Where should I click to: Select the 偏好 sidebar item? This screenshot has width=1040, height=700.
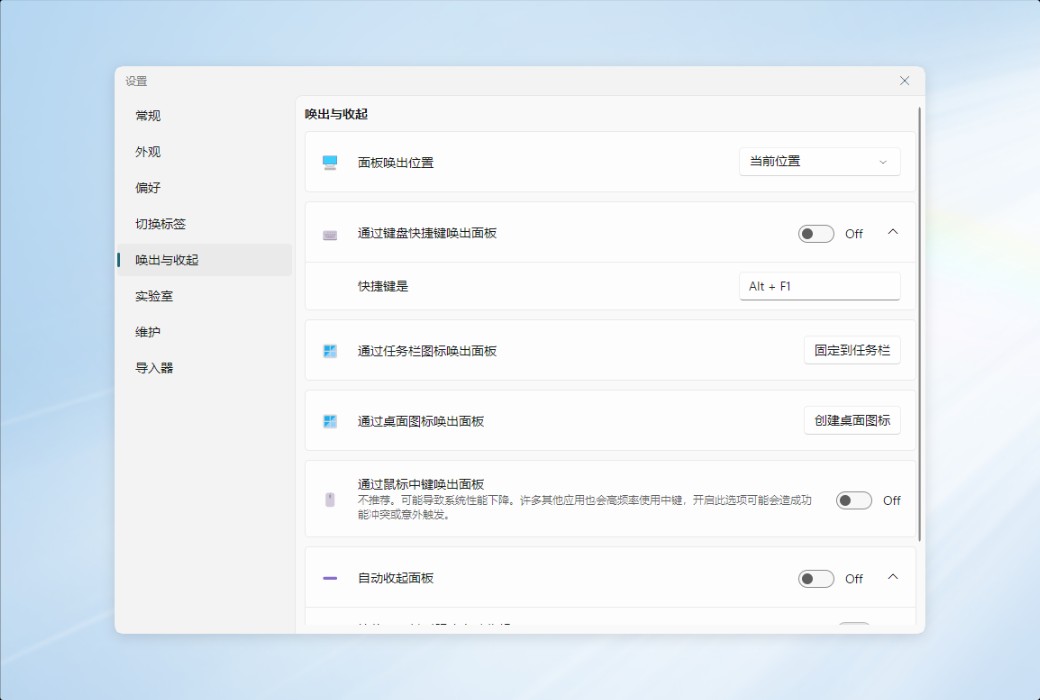click(x=204, y=188)
